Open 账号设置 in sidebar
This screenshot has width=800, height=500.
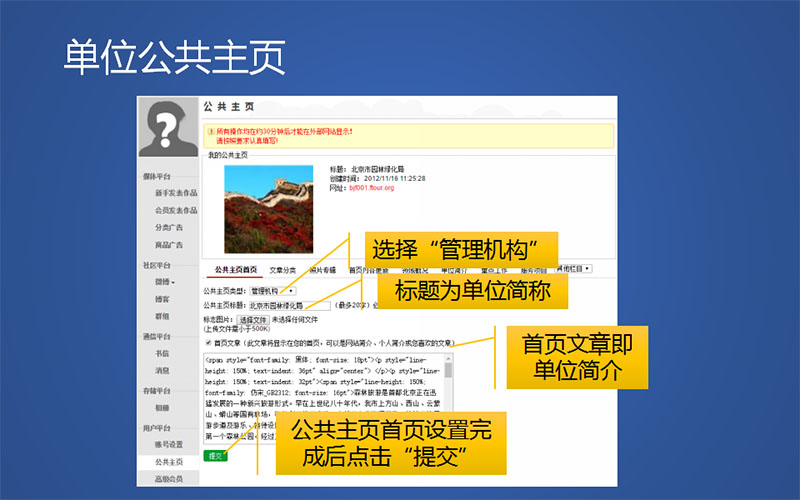(x=168, y=444)
